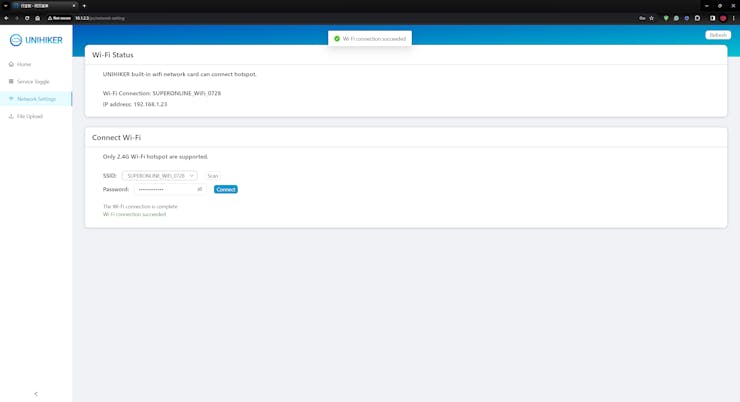Click the Connect Wi-Fi heading
This screenshot has width=740, height=402.
point(116,137)
